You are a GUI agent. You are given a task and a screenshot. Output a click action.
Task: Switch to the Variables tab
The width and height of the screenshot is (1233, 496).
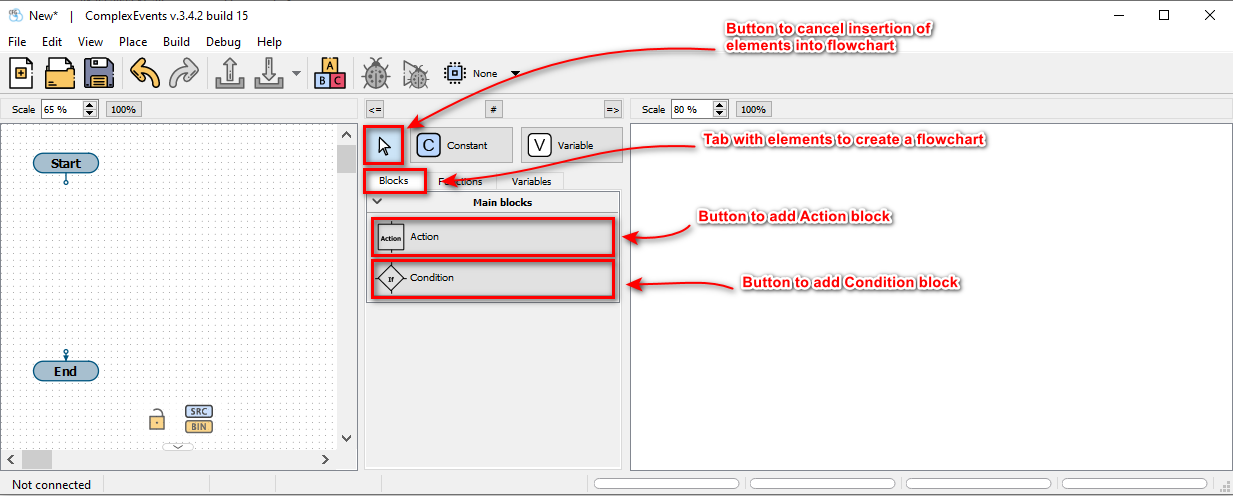point(531,182)
